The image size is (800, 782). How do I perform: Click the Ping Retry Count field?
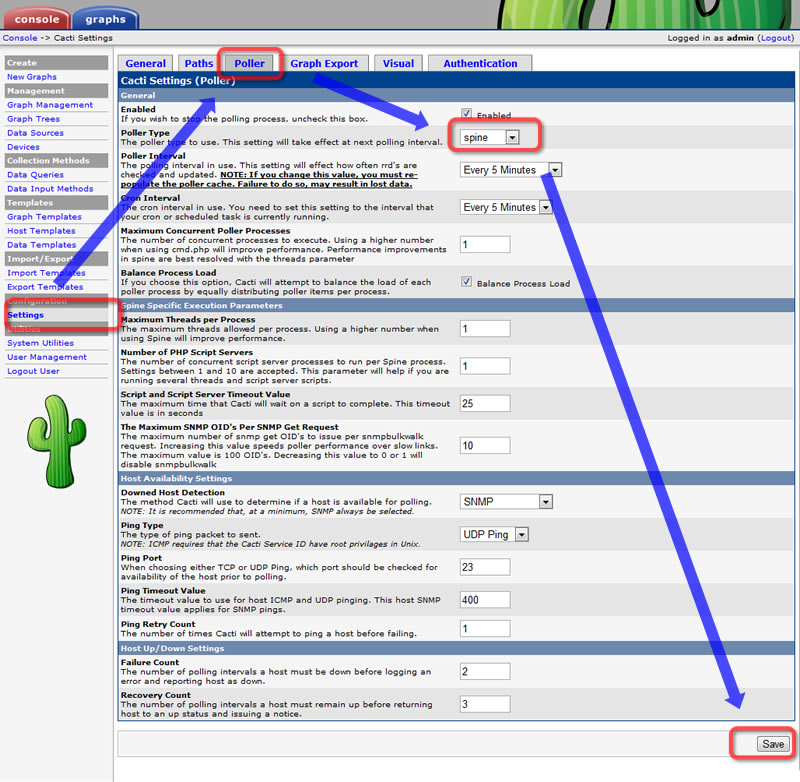pos(485,628)
